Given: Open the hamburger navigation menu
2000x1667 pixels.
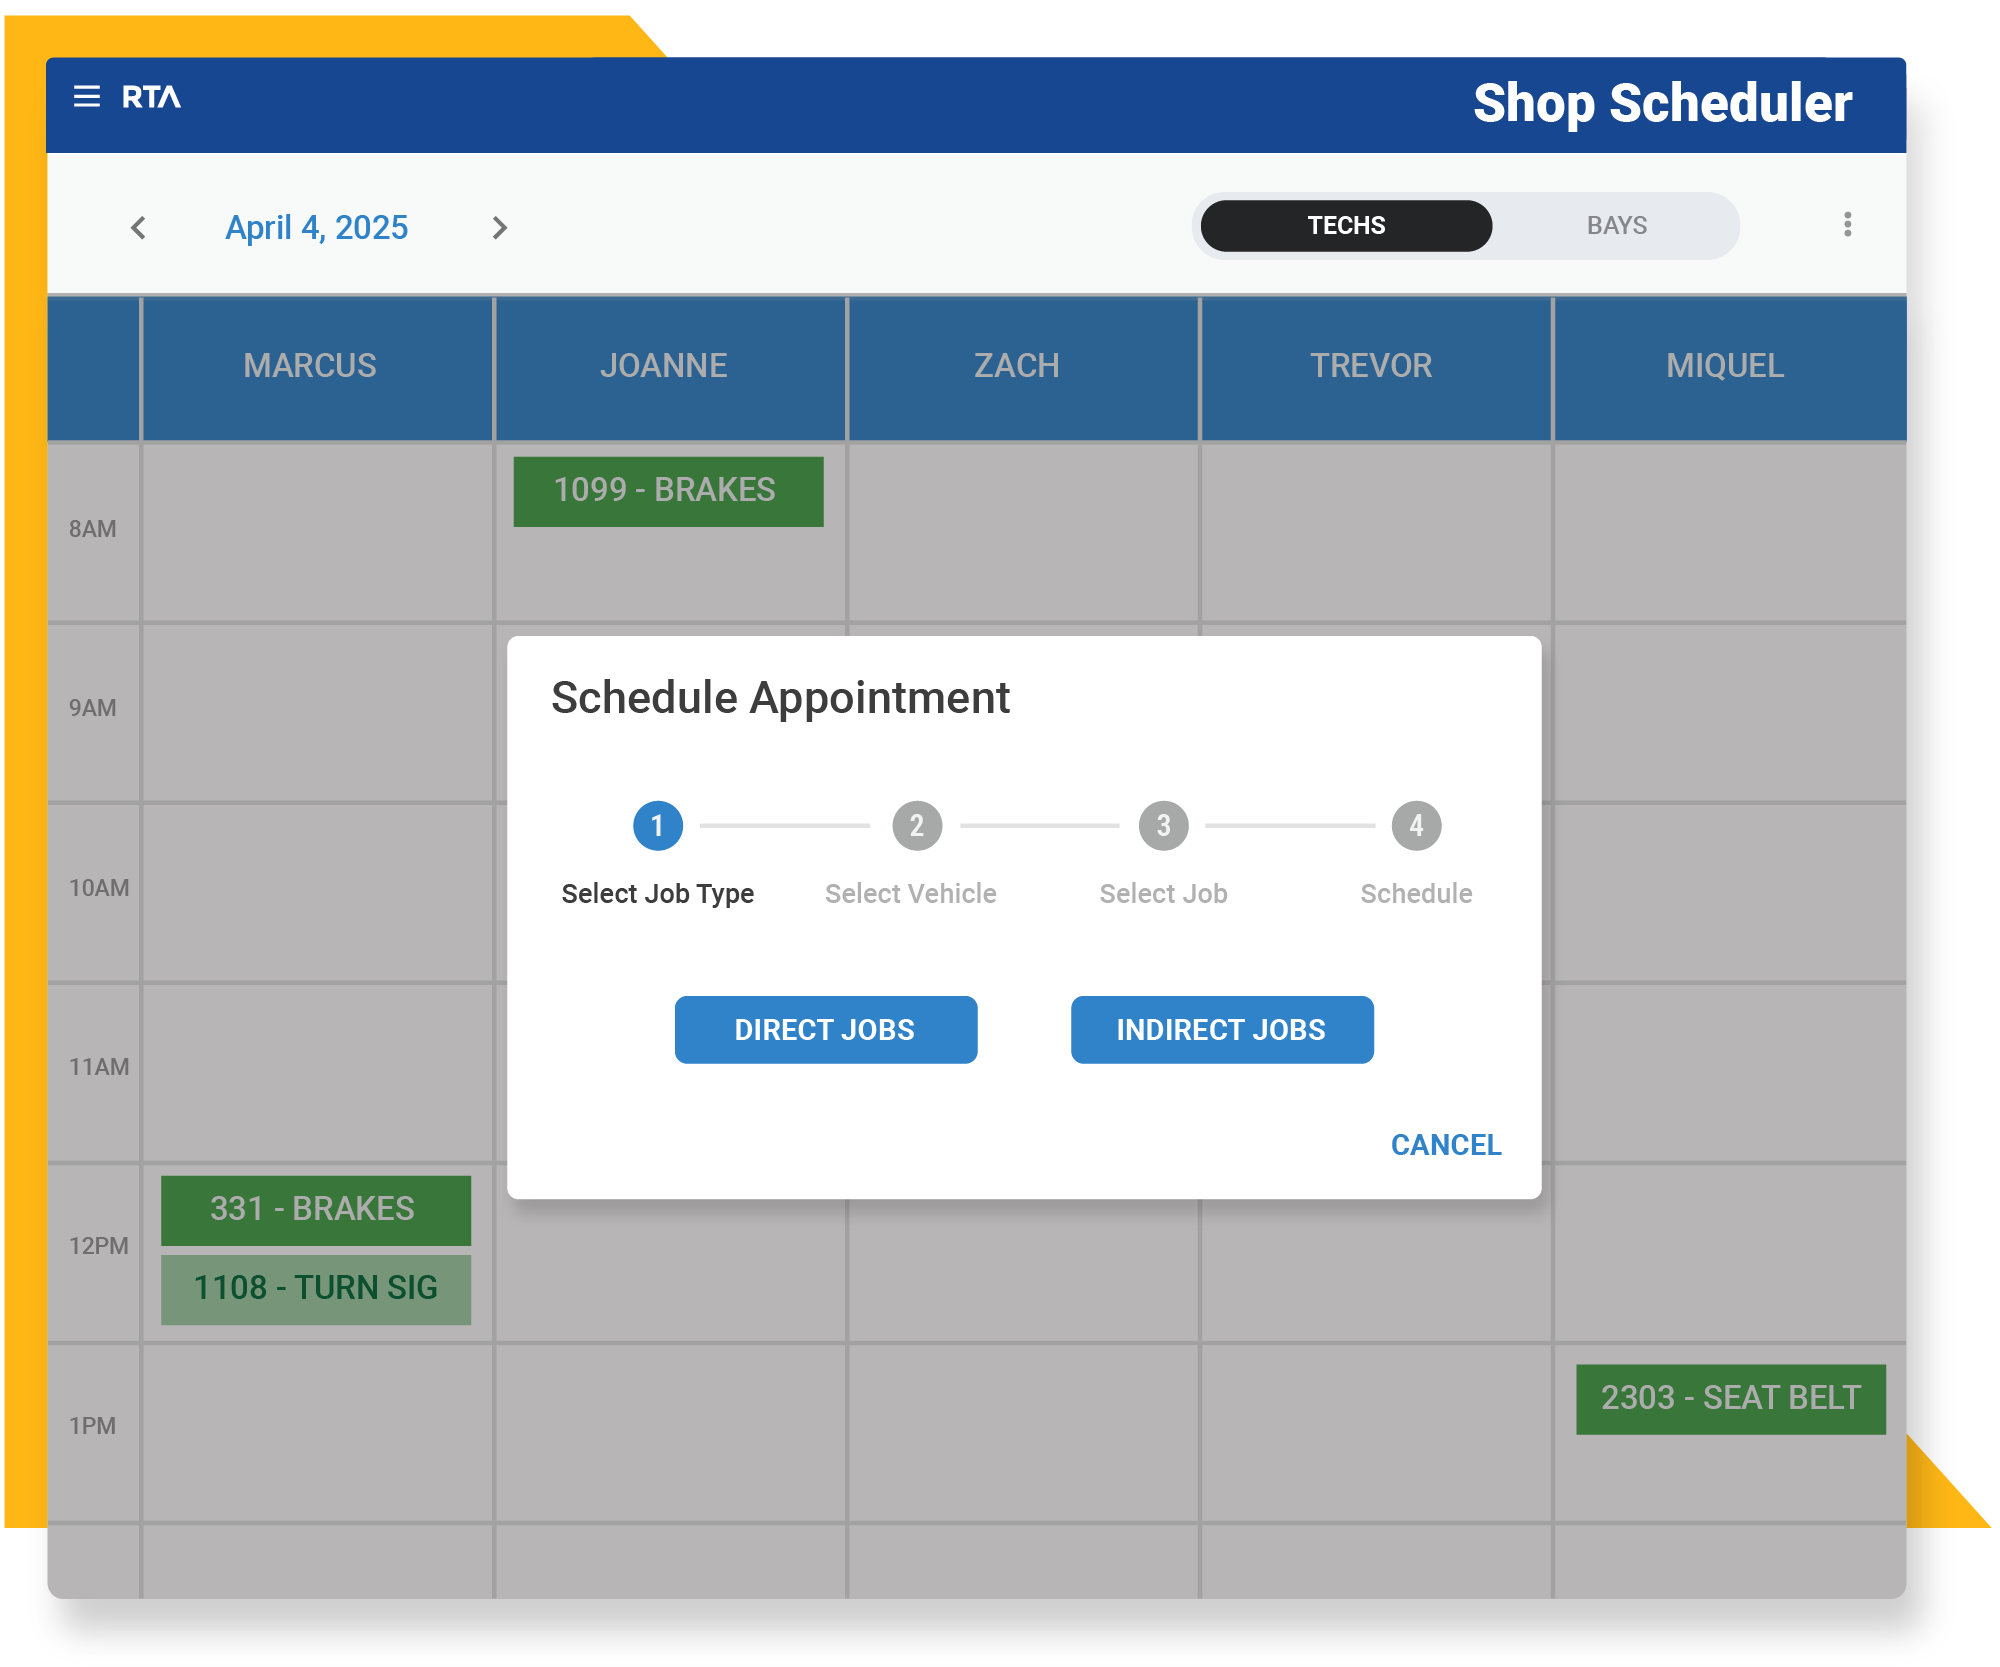Looking at the screenshot, I should point(87,96).
